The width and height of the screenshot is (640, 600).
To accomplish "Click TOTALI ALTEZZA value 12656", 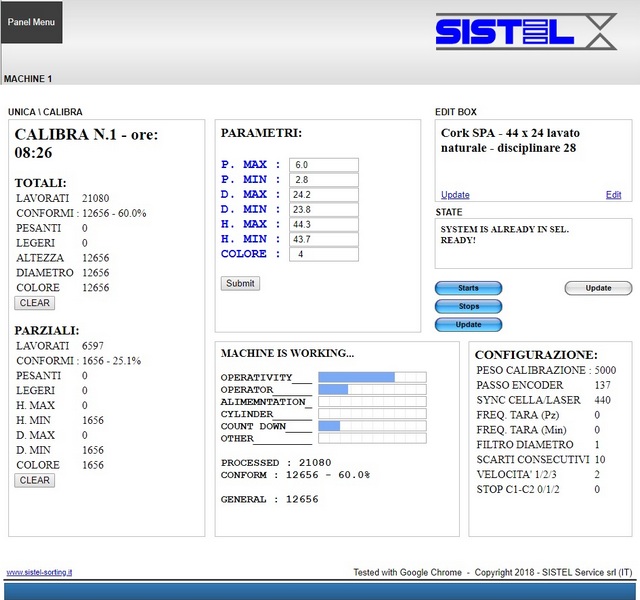I will click(96, 258).
